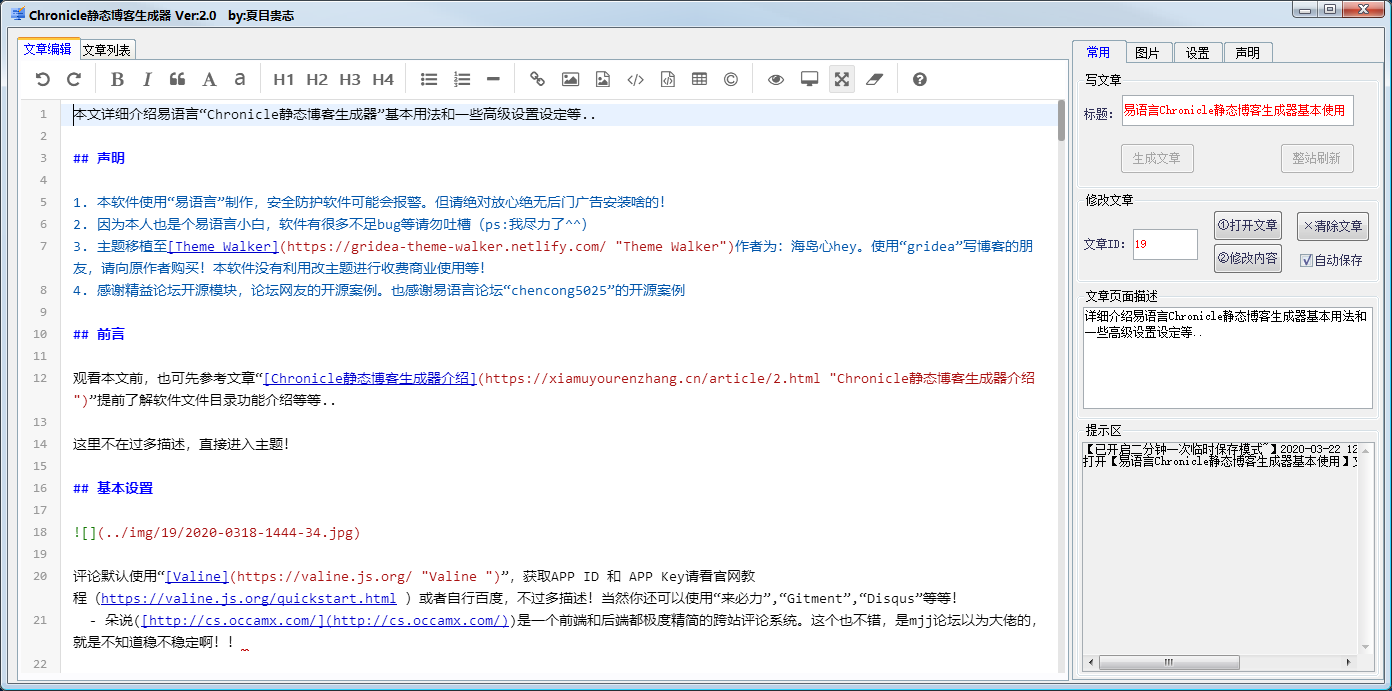
Task: Click the uppercase 'A' conversion icon
Action: tap(209, 80)
